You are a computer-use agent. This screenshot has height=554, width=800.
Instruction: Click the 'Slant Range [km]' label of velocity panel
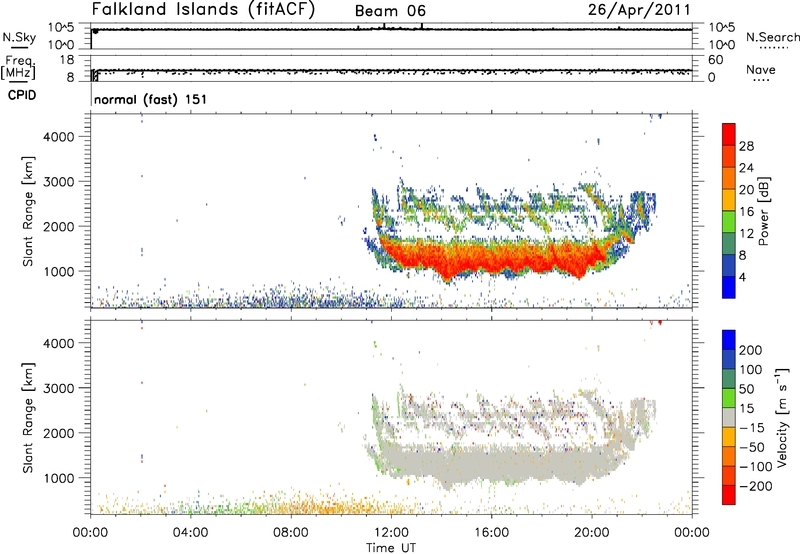28,418
